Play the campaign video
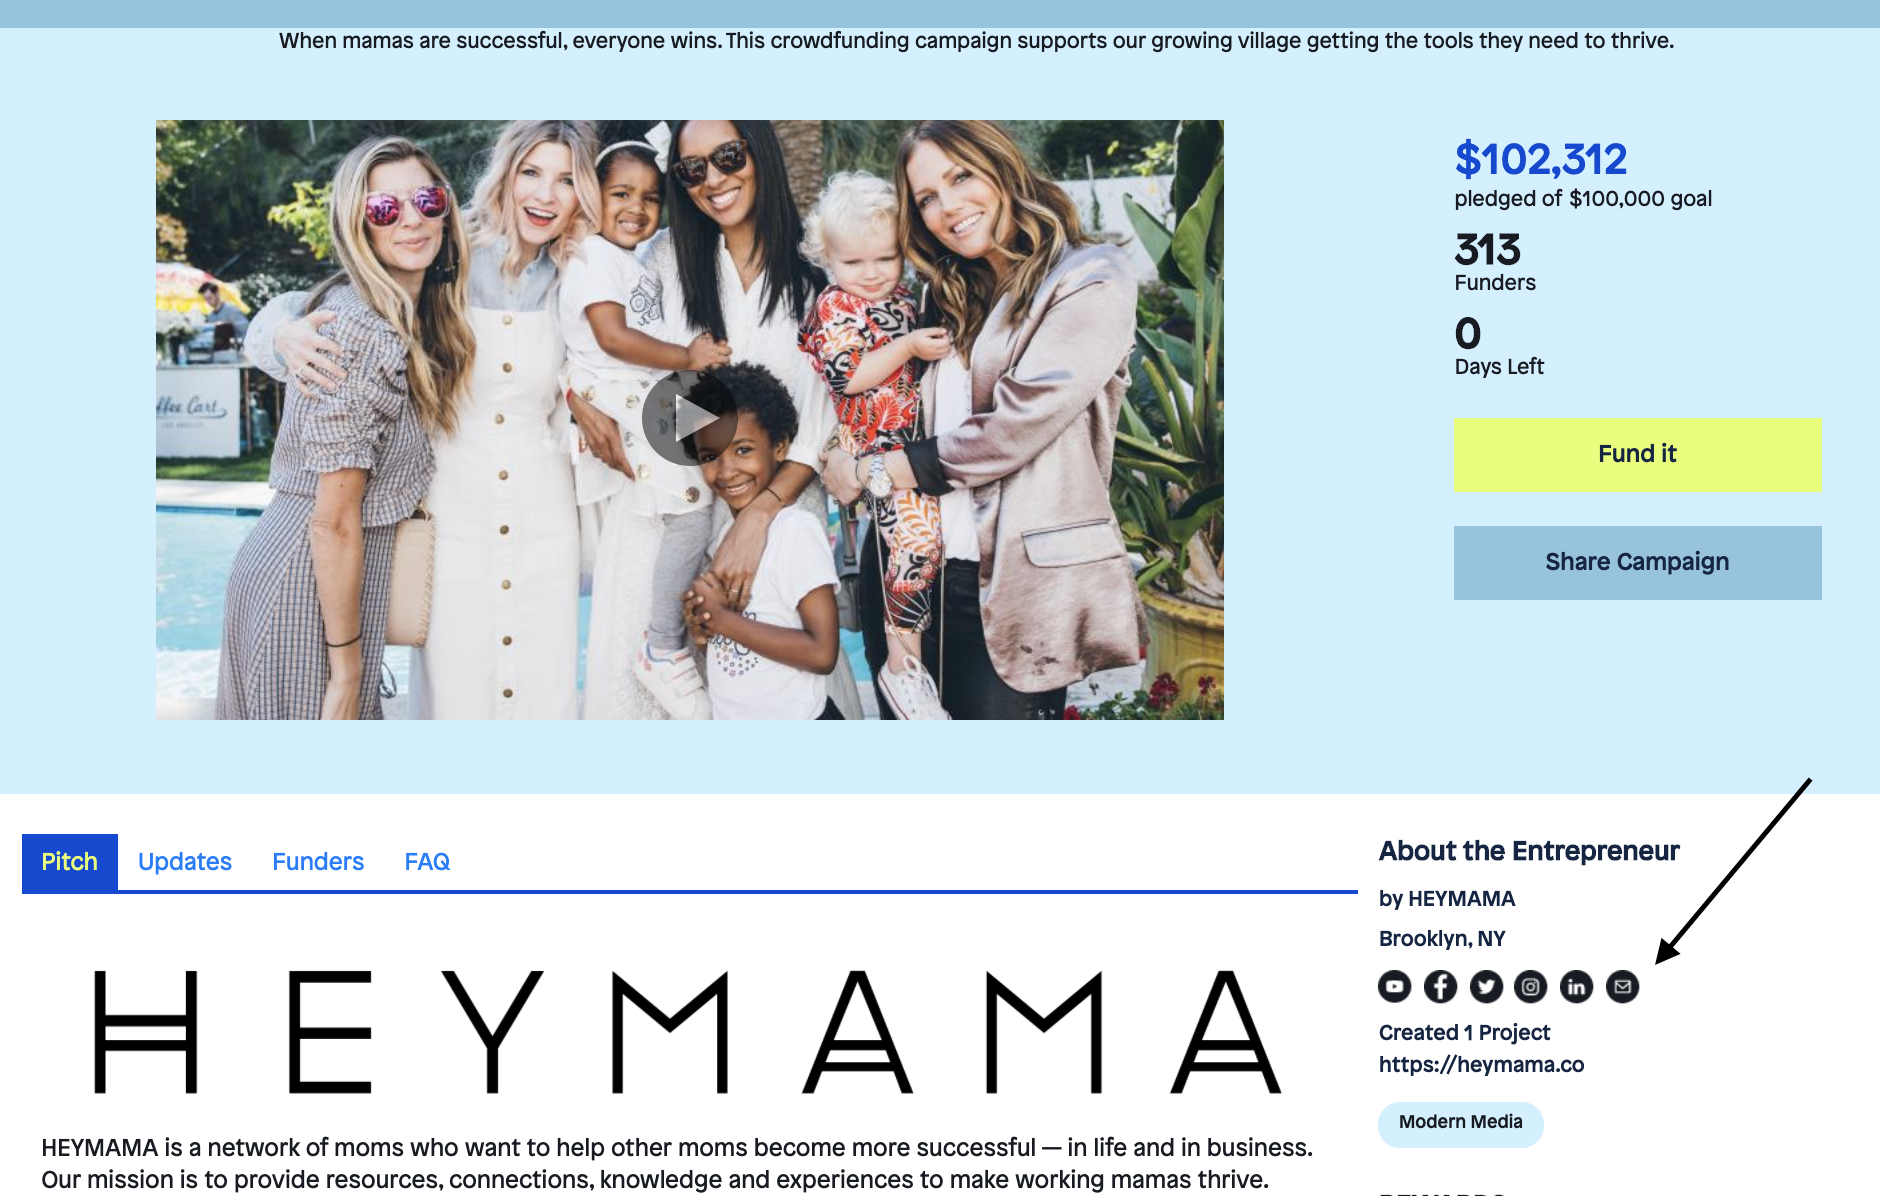This screenshot has width=1880, height=1196. (690, 418)
